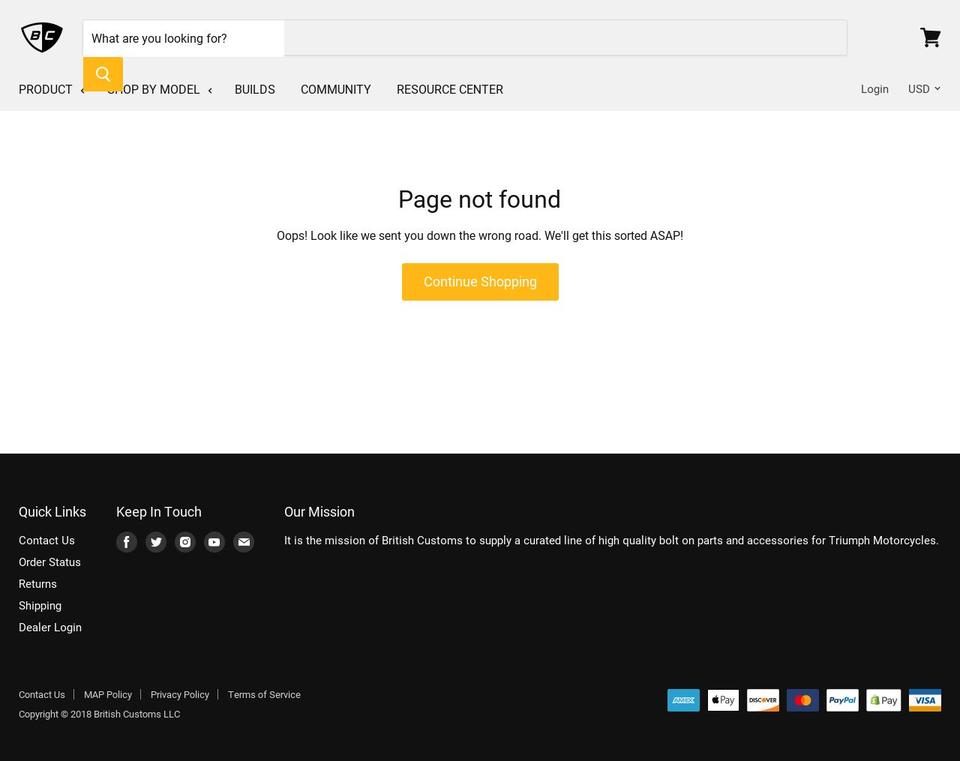Open the Dealer Login link

[x=50, y=628]
